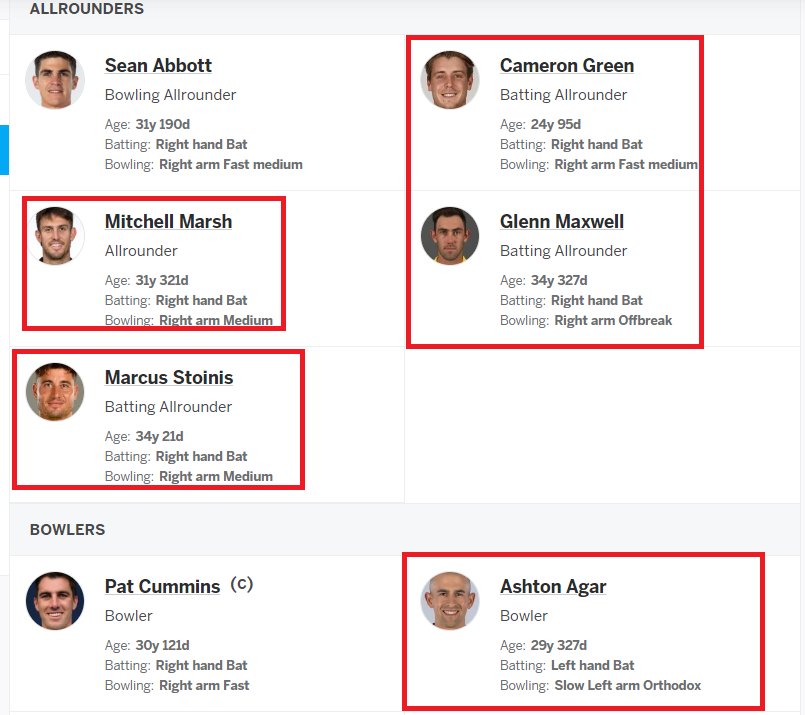Click Sean Abbott's headshot photo
Viewport: 805px width, 715px height.
(x=55, y=80)
